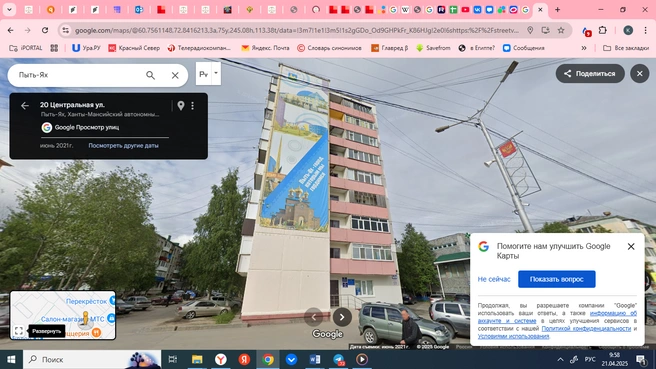This screenshot has width=656, height=369.
Task: Switch the РУС input language indicator
Action: coord(590,359)
